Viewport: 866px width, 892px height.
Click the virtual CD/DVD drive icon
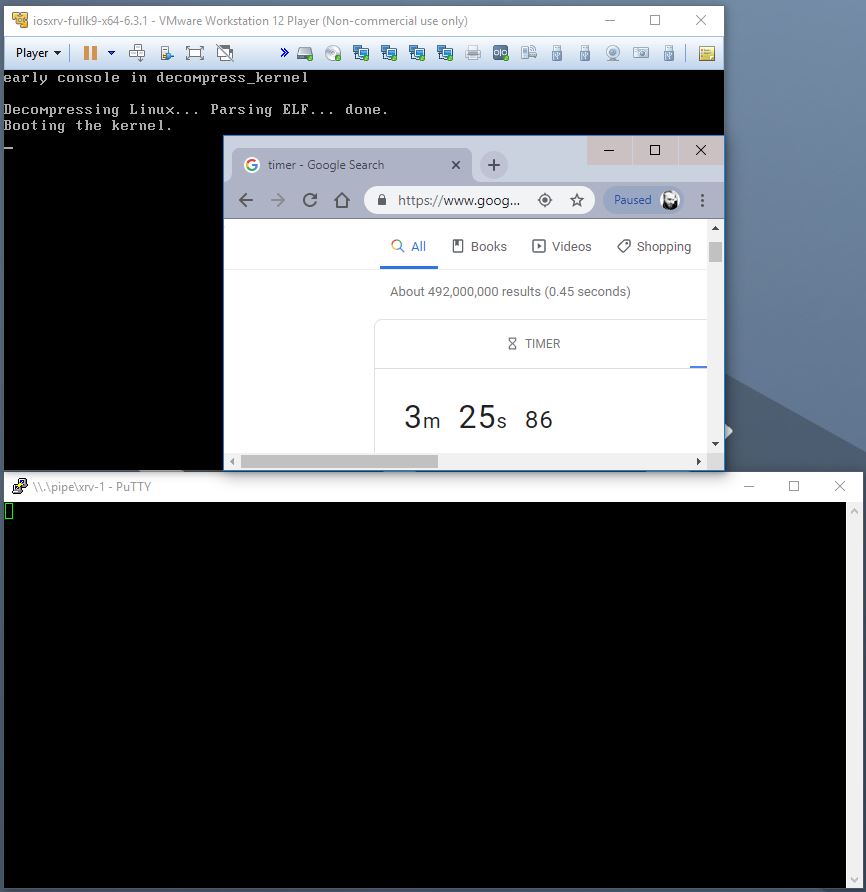[332, 52]
